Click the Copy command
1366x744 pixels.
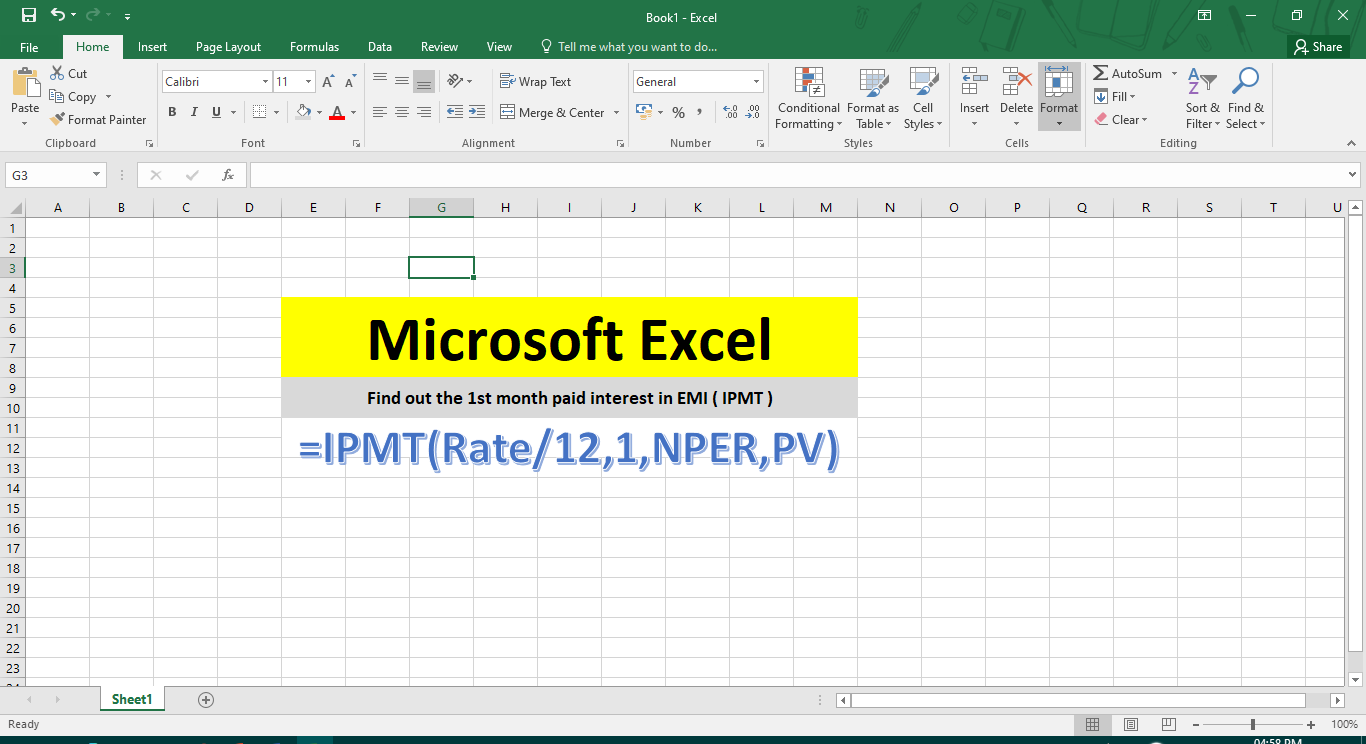(72, 97)
